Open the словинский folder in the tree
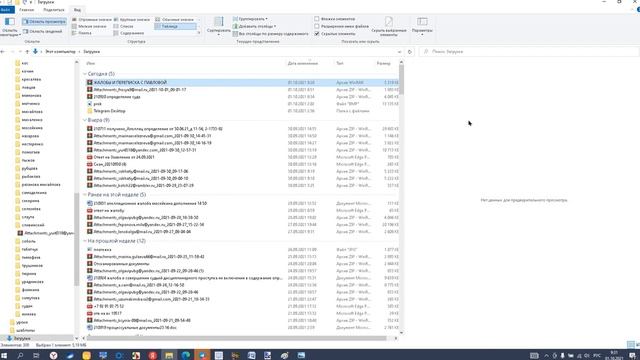 (x=33, y=225)
